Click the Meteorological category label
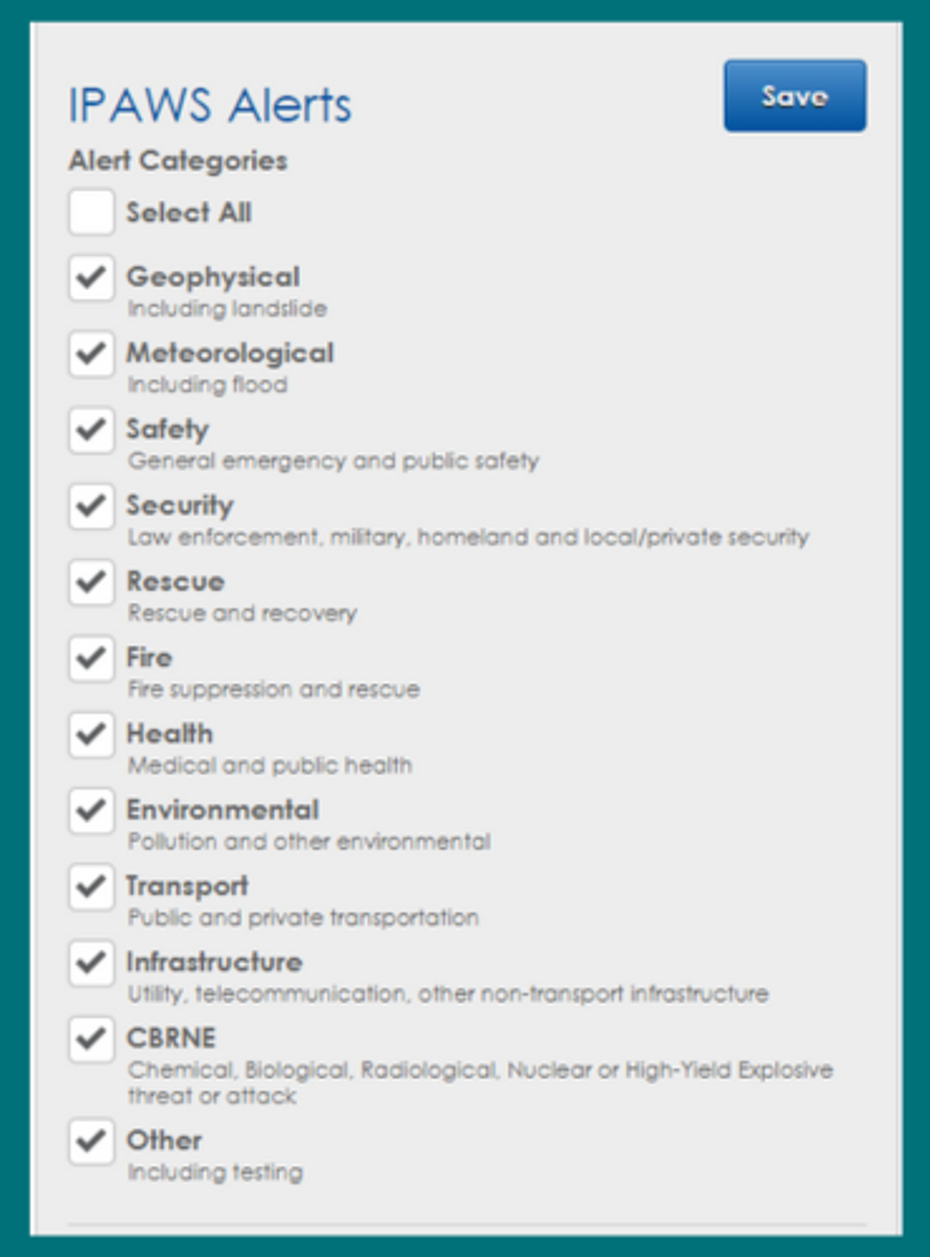930x1257 pixels. click(229, 353)
